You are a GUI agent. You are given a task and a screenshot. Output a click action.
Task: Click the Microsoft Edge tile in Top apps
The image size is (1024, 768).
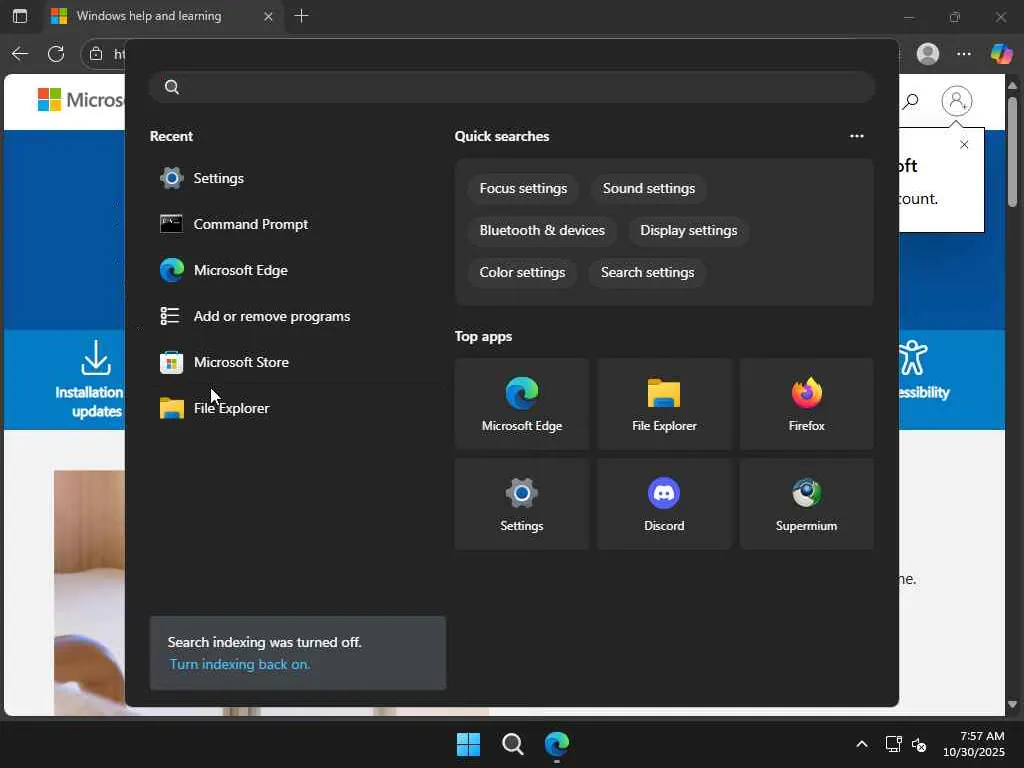(x=522, y=404)
